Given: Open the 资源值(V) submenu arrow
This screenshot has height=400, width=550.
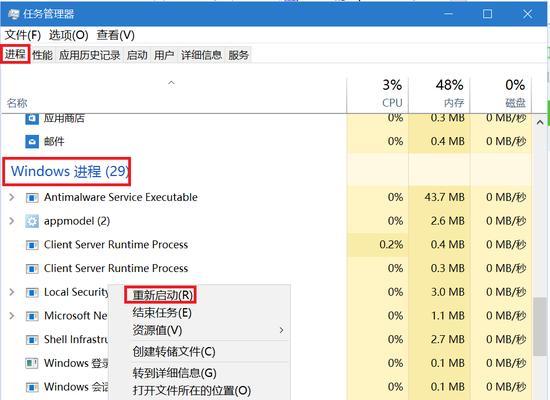Looking at the screenshot, I should 281,330.
